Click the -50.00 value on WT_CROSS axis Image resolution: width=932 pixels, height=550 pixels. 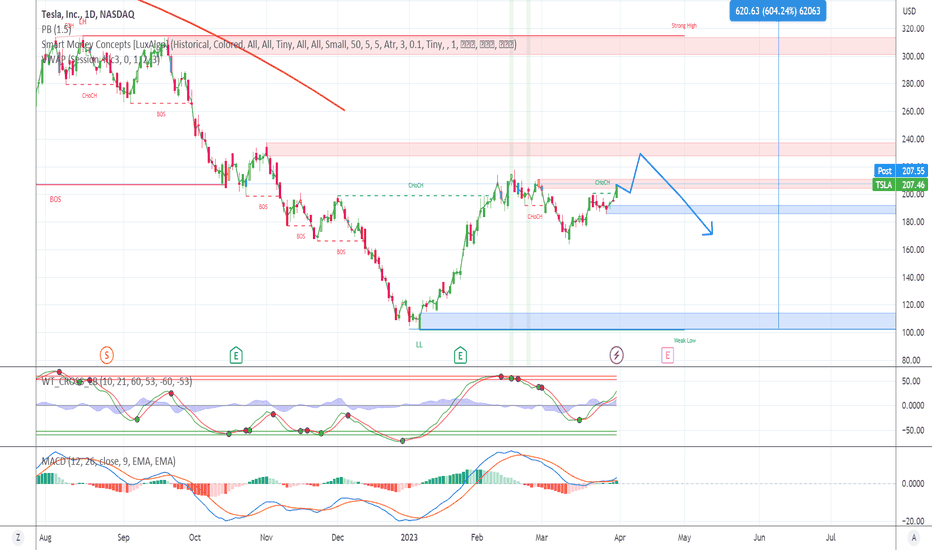[x=913, y=430]
